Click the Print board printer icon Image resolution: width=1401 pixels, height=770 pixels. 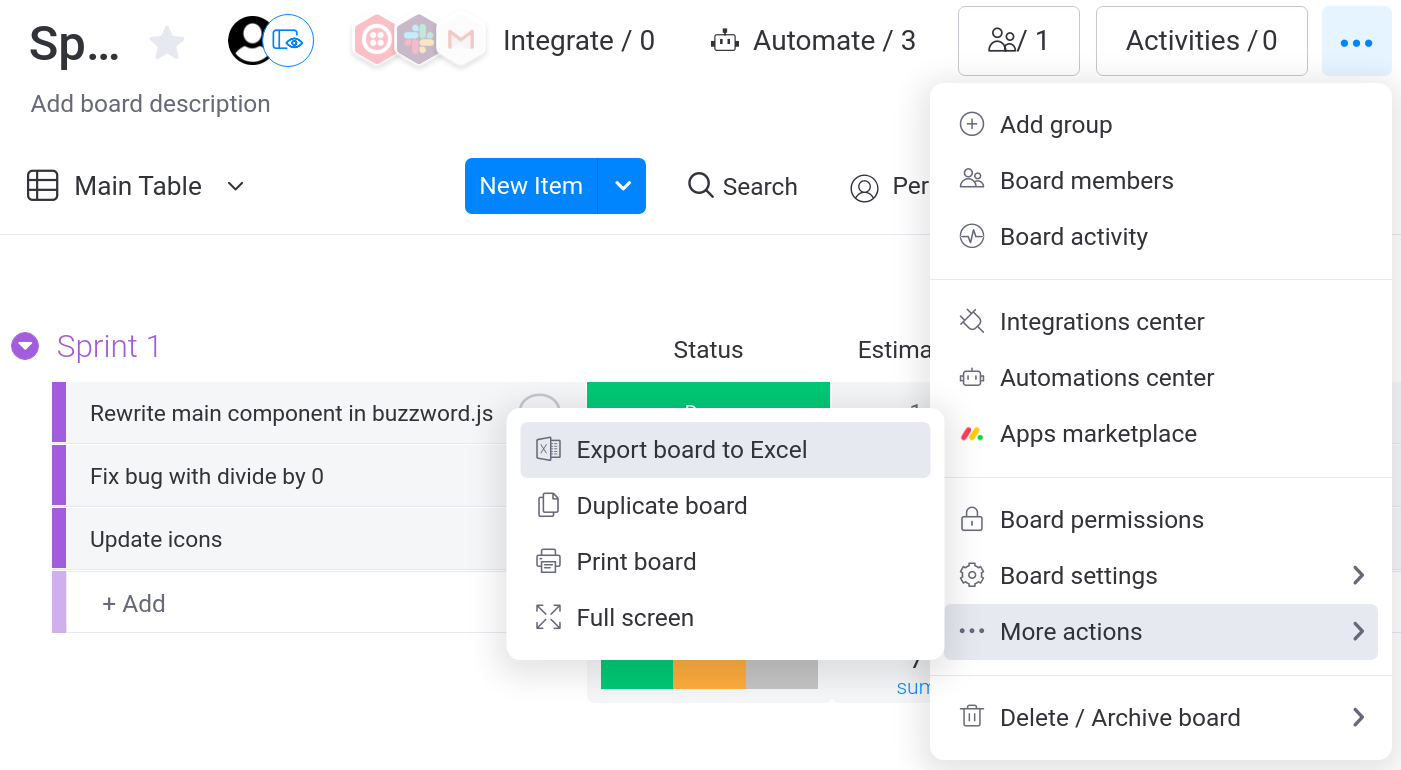pyautogui.click(x=548, y=561)
